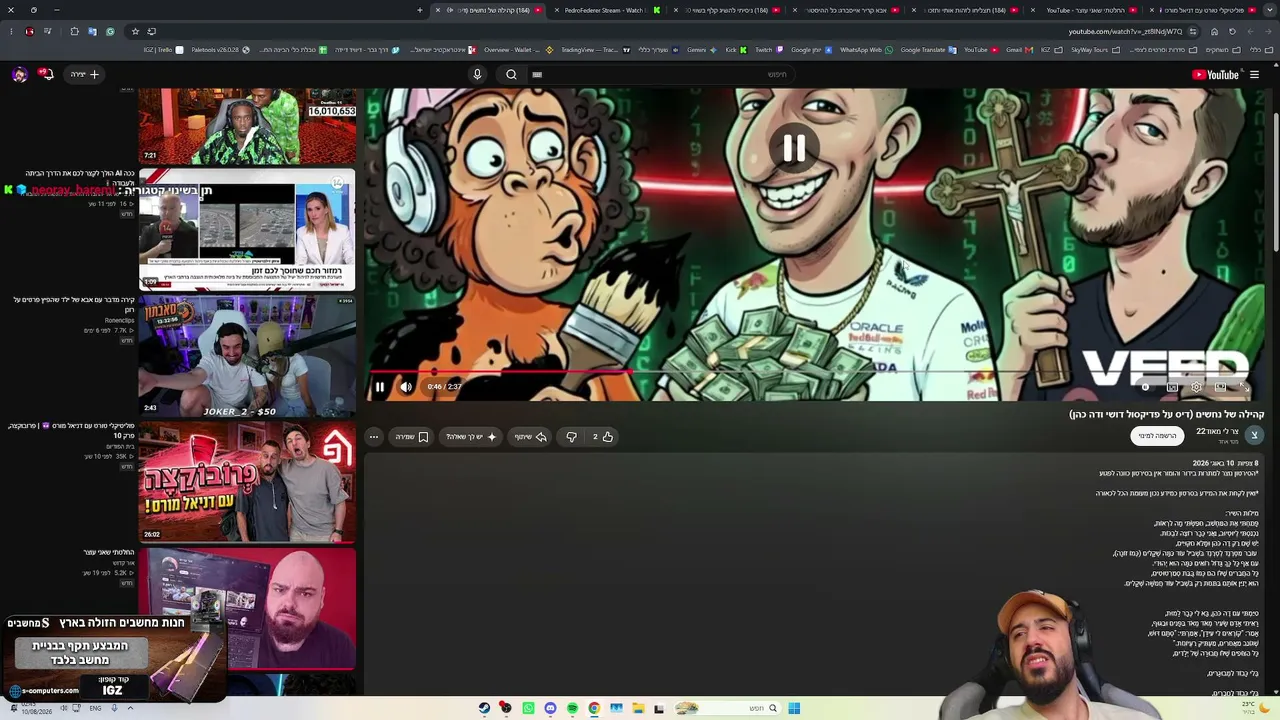Image resolution: width=1280 pixels, height=720 pixels.
Task: Open the Windows Start menu
Action: (794, 709)
